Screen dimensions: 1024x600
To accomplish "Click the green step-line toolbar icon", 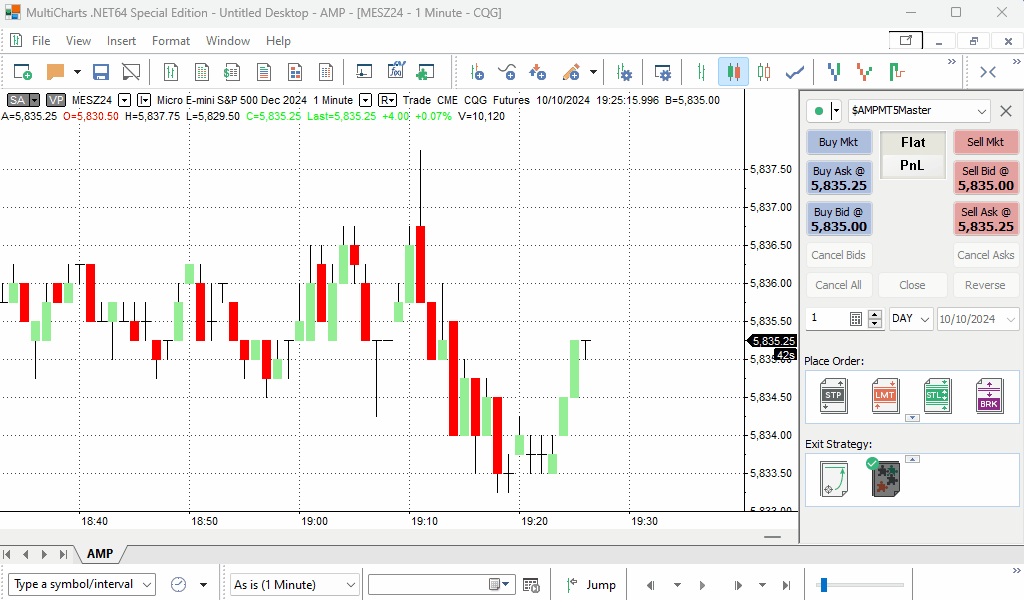I will coord(896,72).
